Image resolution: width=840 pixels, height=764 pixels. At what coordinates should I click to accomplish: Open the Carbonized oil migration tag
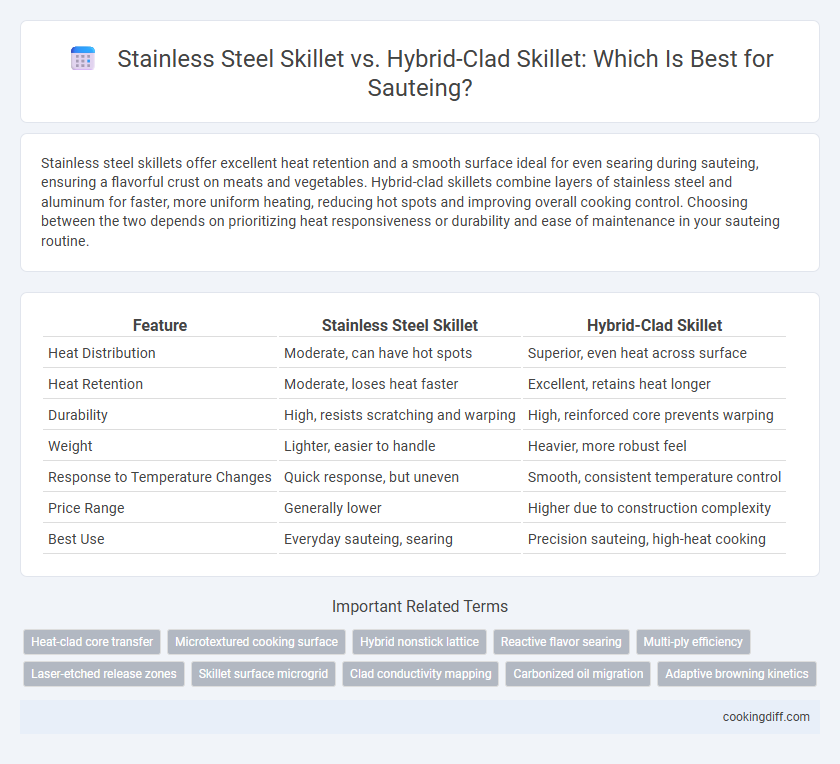click(578, 674)
